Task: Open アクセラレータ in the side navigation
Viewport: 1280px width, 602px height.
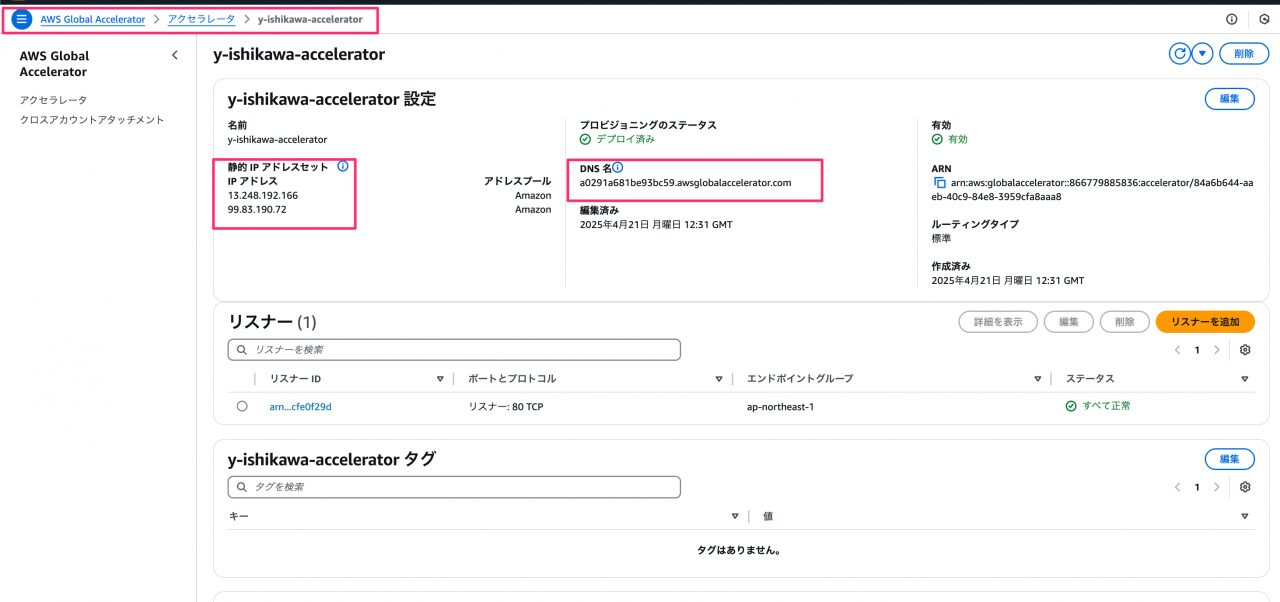Action: (54, 100)
